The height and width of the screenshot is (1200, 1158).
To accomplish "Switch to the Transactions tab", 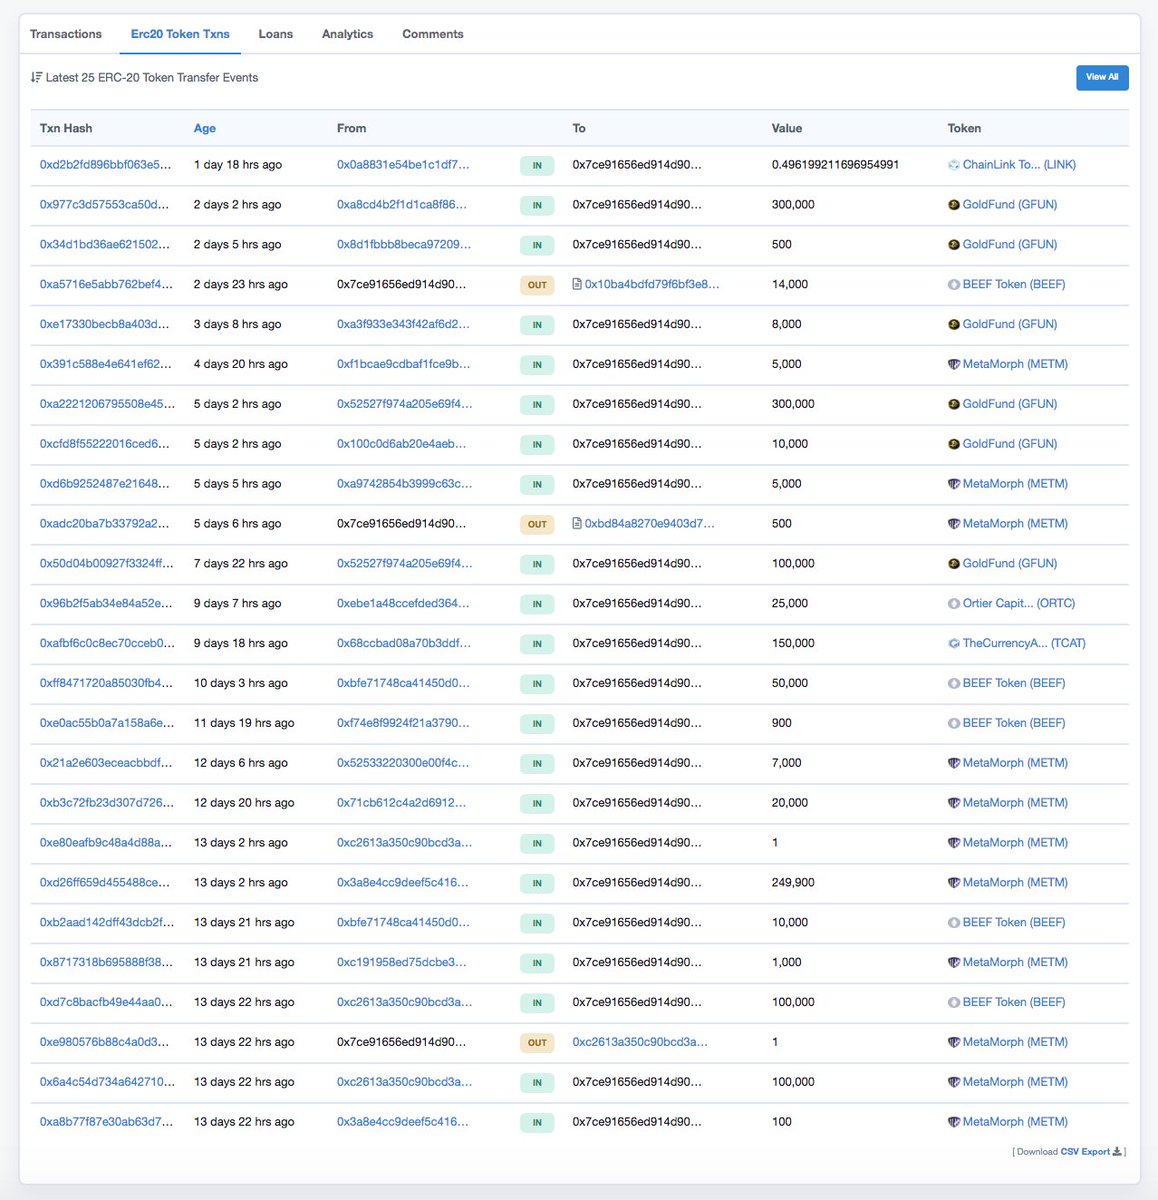I will (66, 34).
